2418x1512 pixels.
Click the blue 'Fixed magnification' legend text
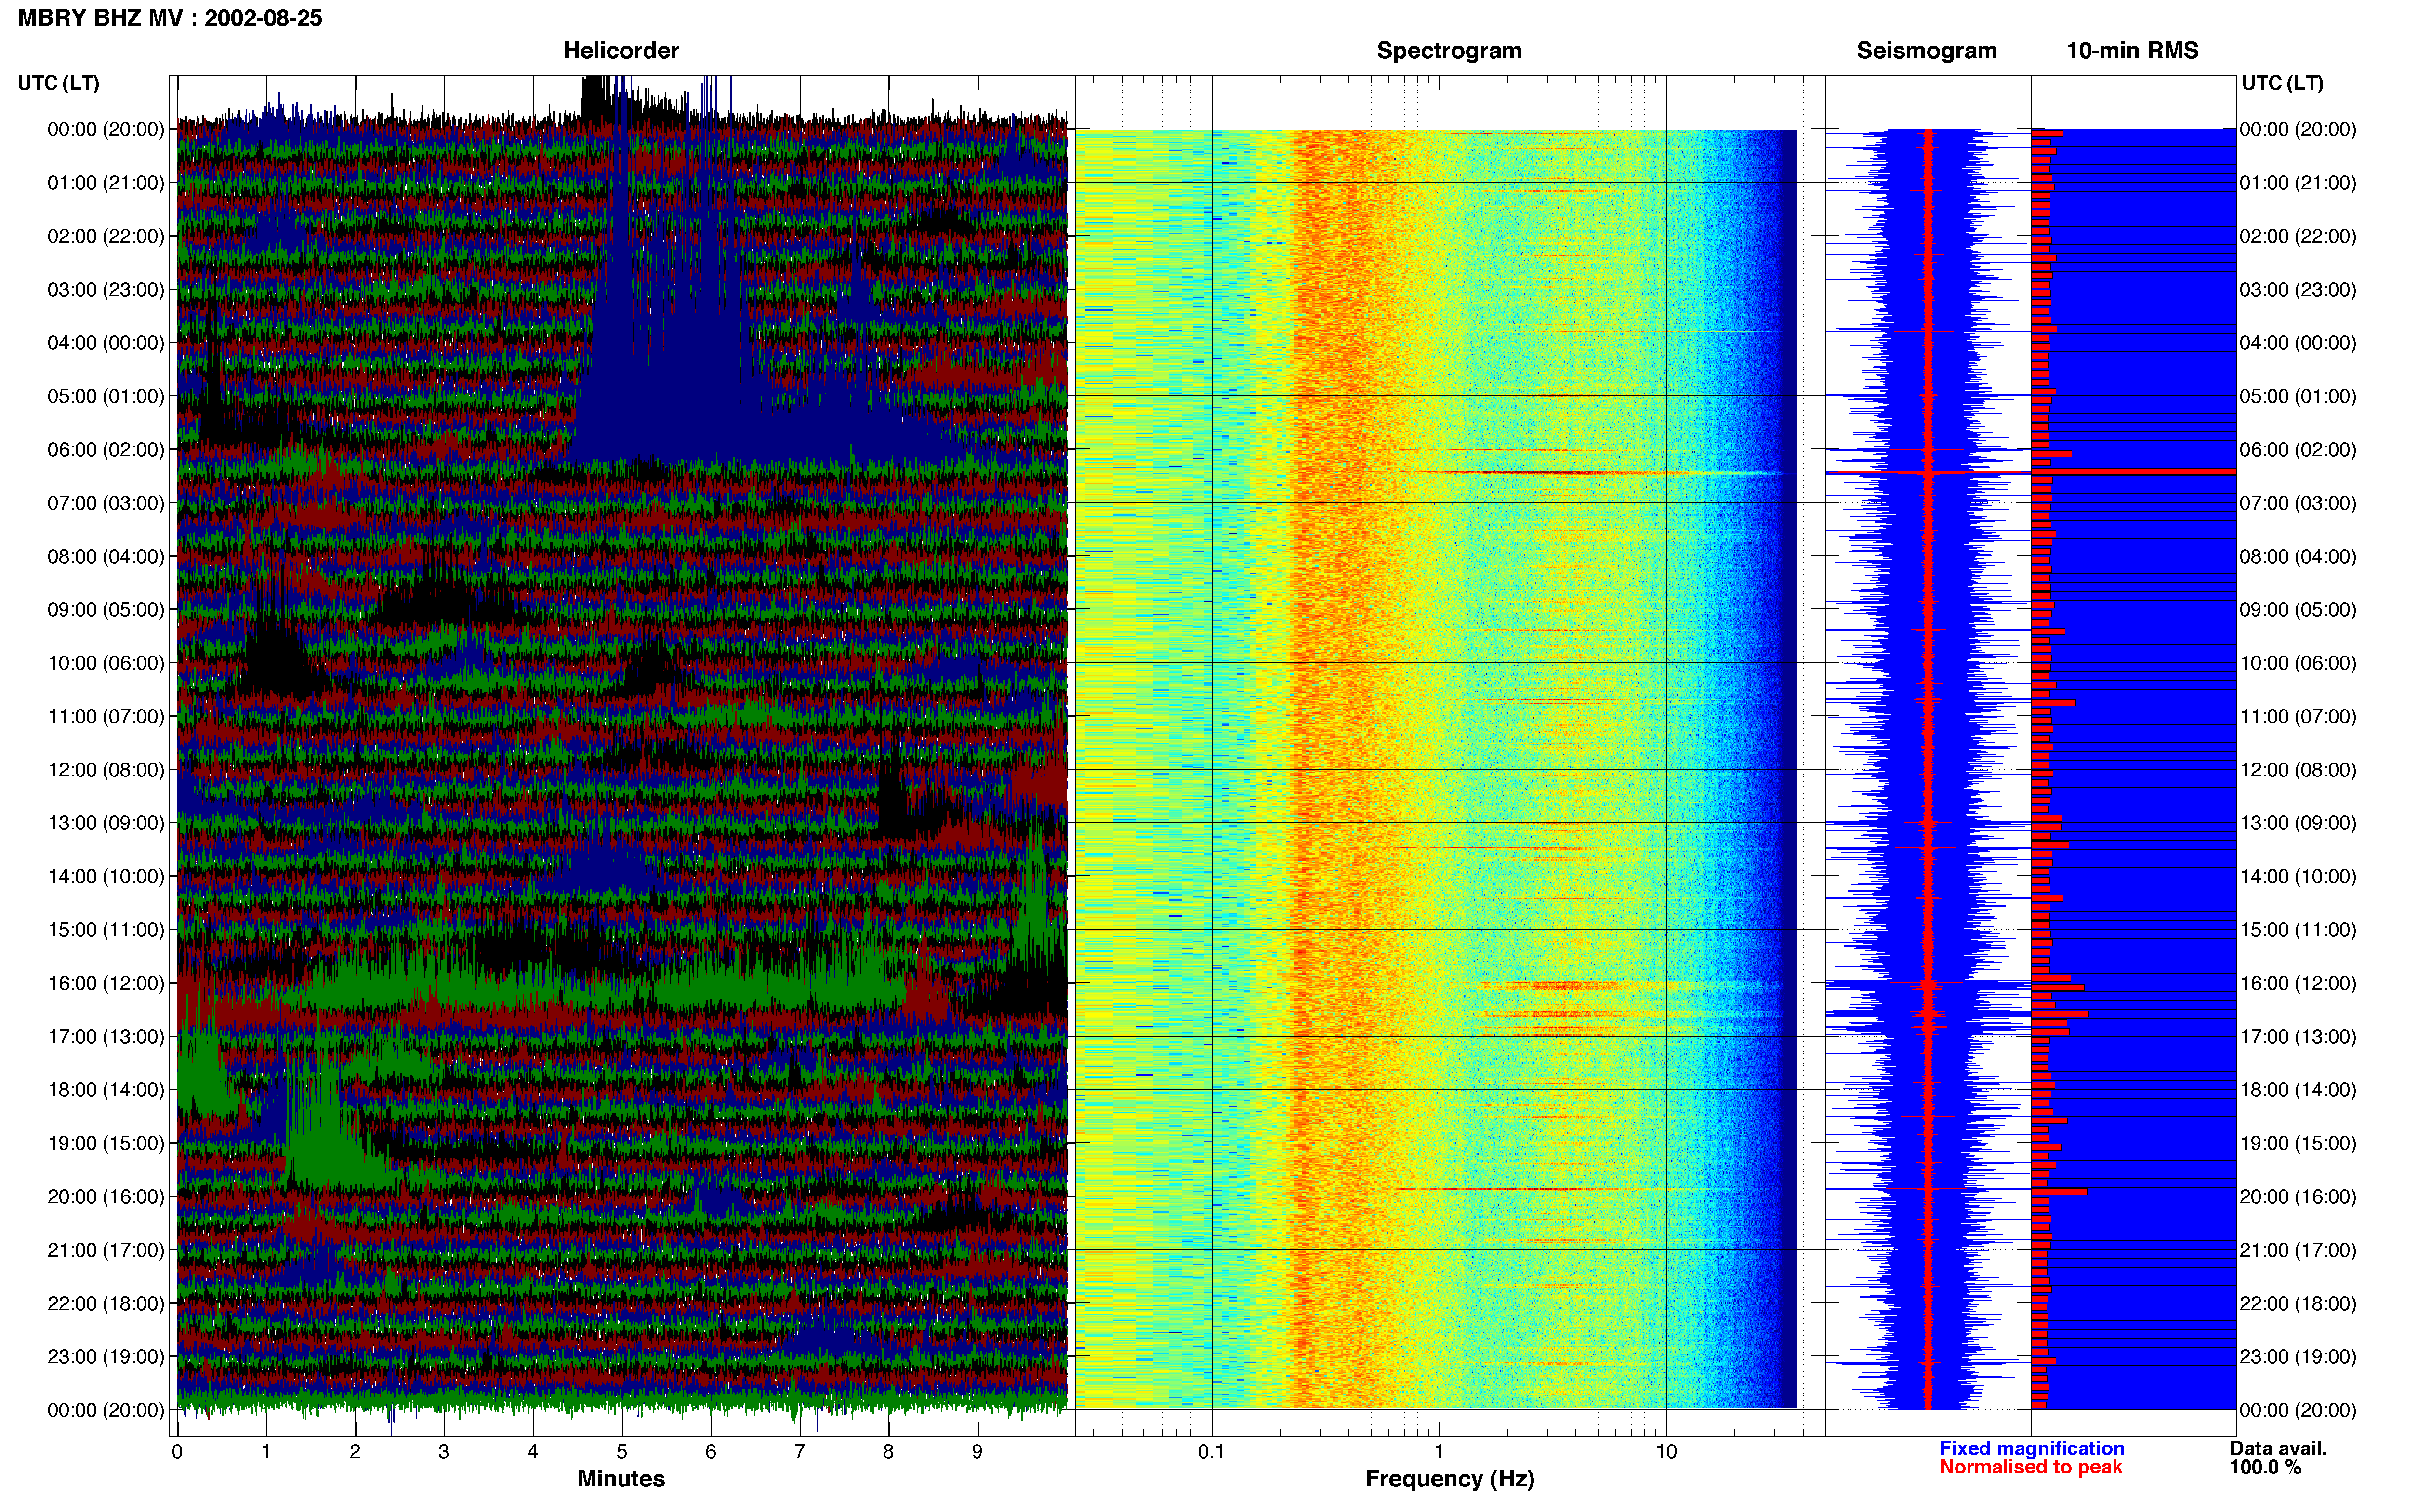coord(2031,1448)
